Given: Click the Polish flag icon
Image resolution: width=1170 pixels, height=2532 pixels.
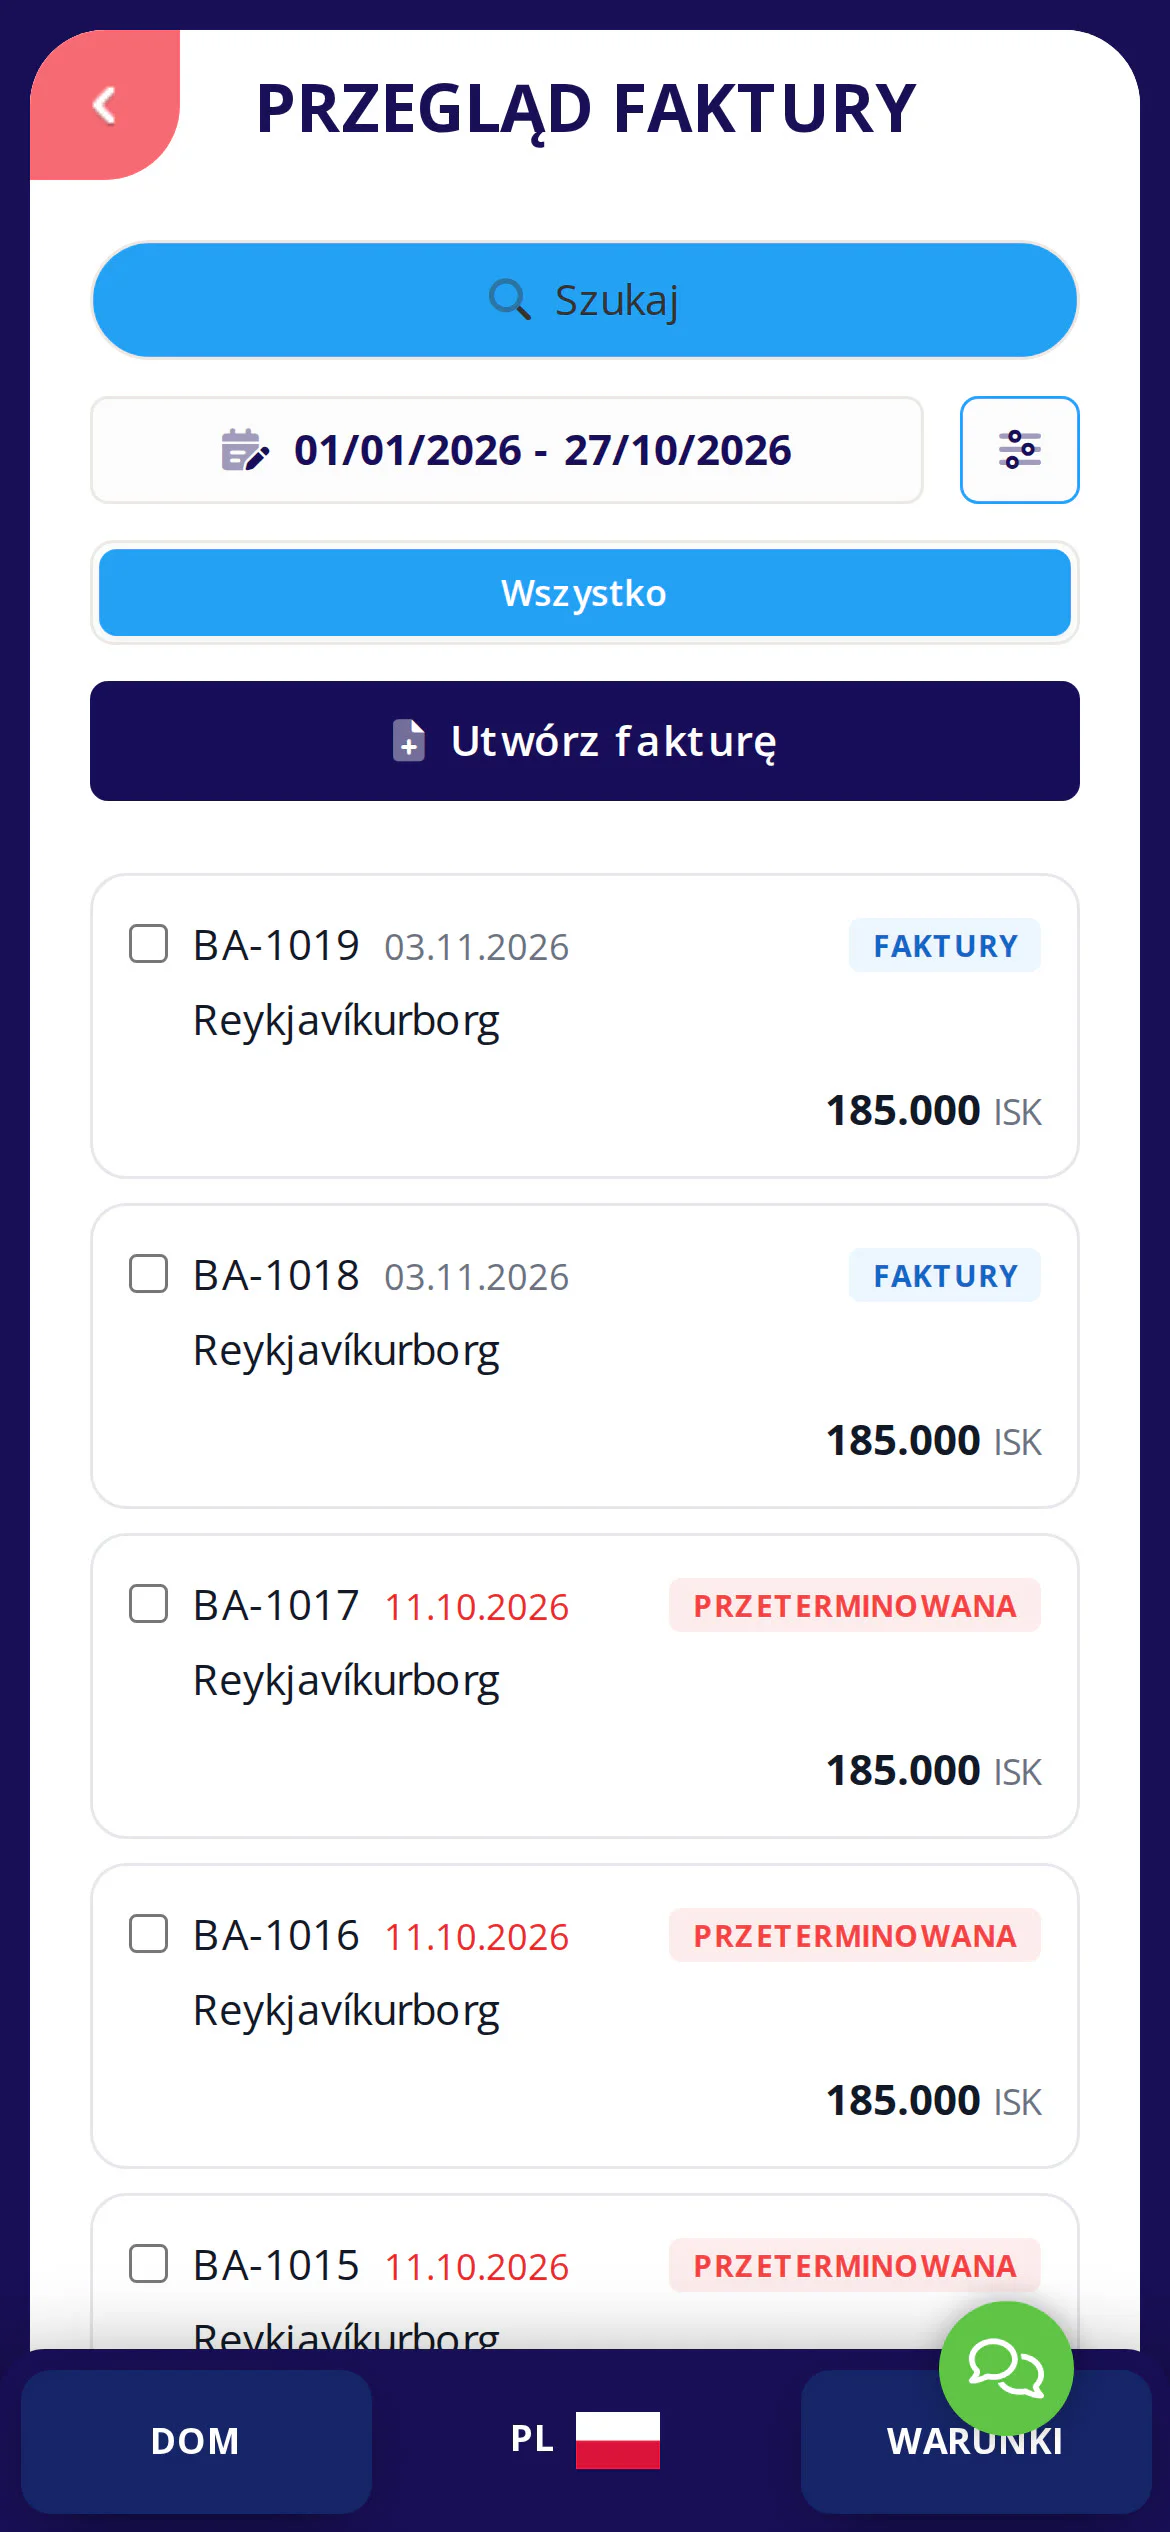Looking at the screenshot, I should (617, 2440).
